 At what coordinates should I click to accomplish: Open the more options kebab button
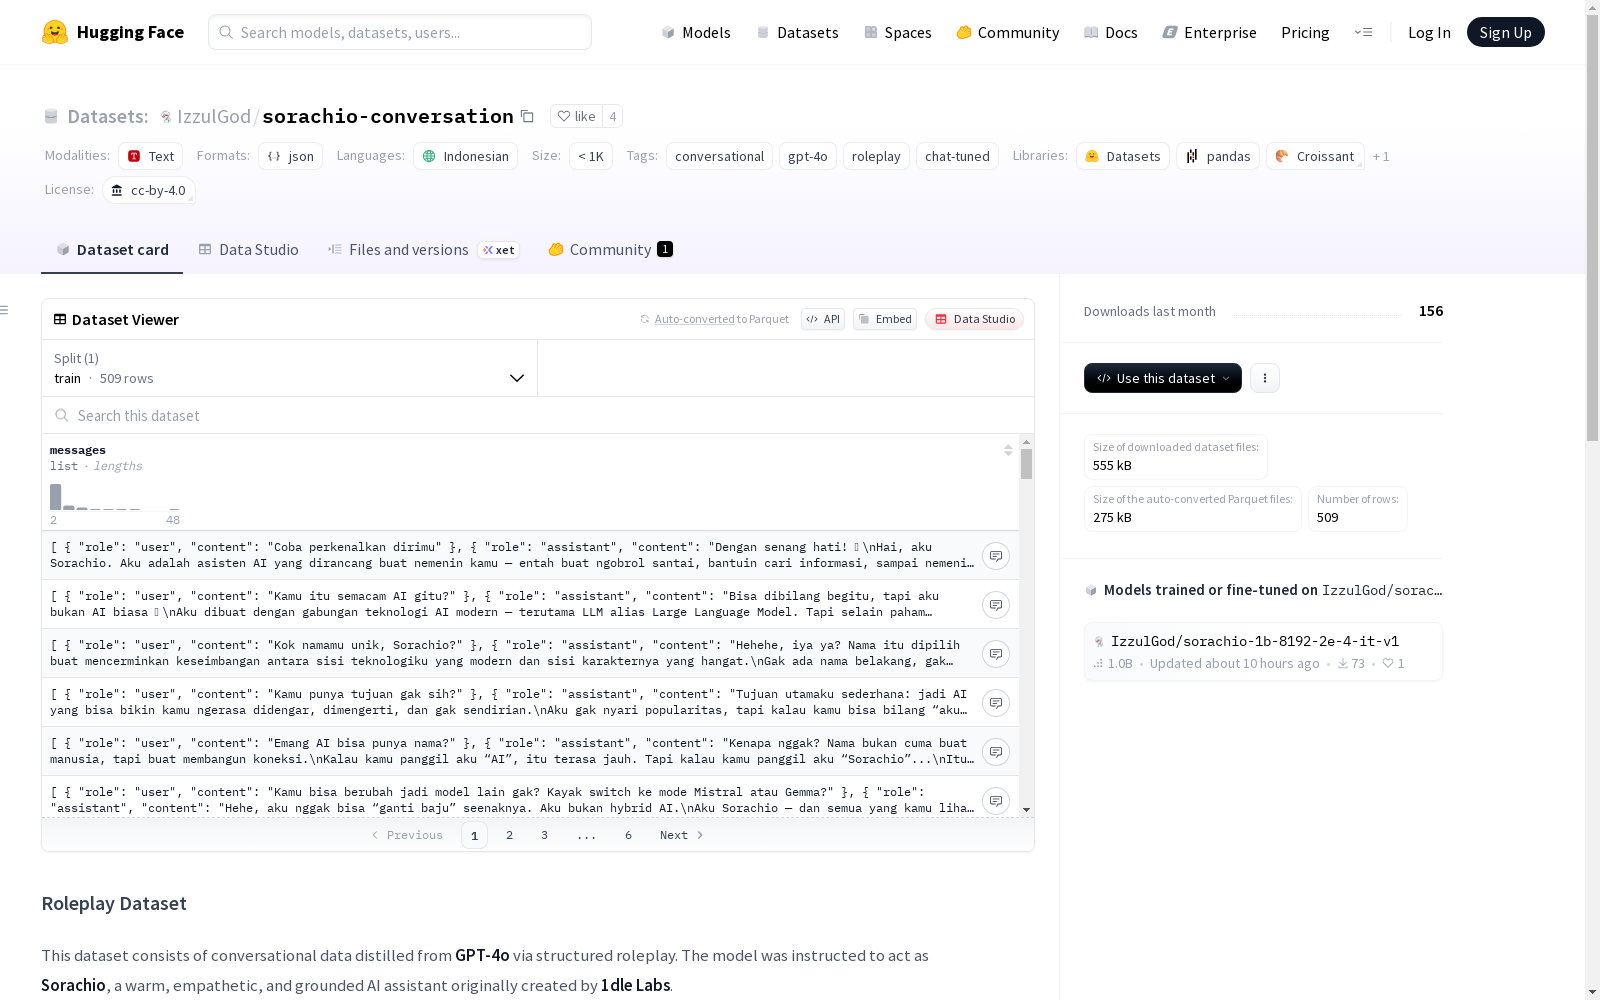coord(1265,378)
